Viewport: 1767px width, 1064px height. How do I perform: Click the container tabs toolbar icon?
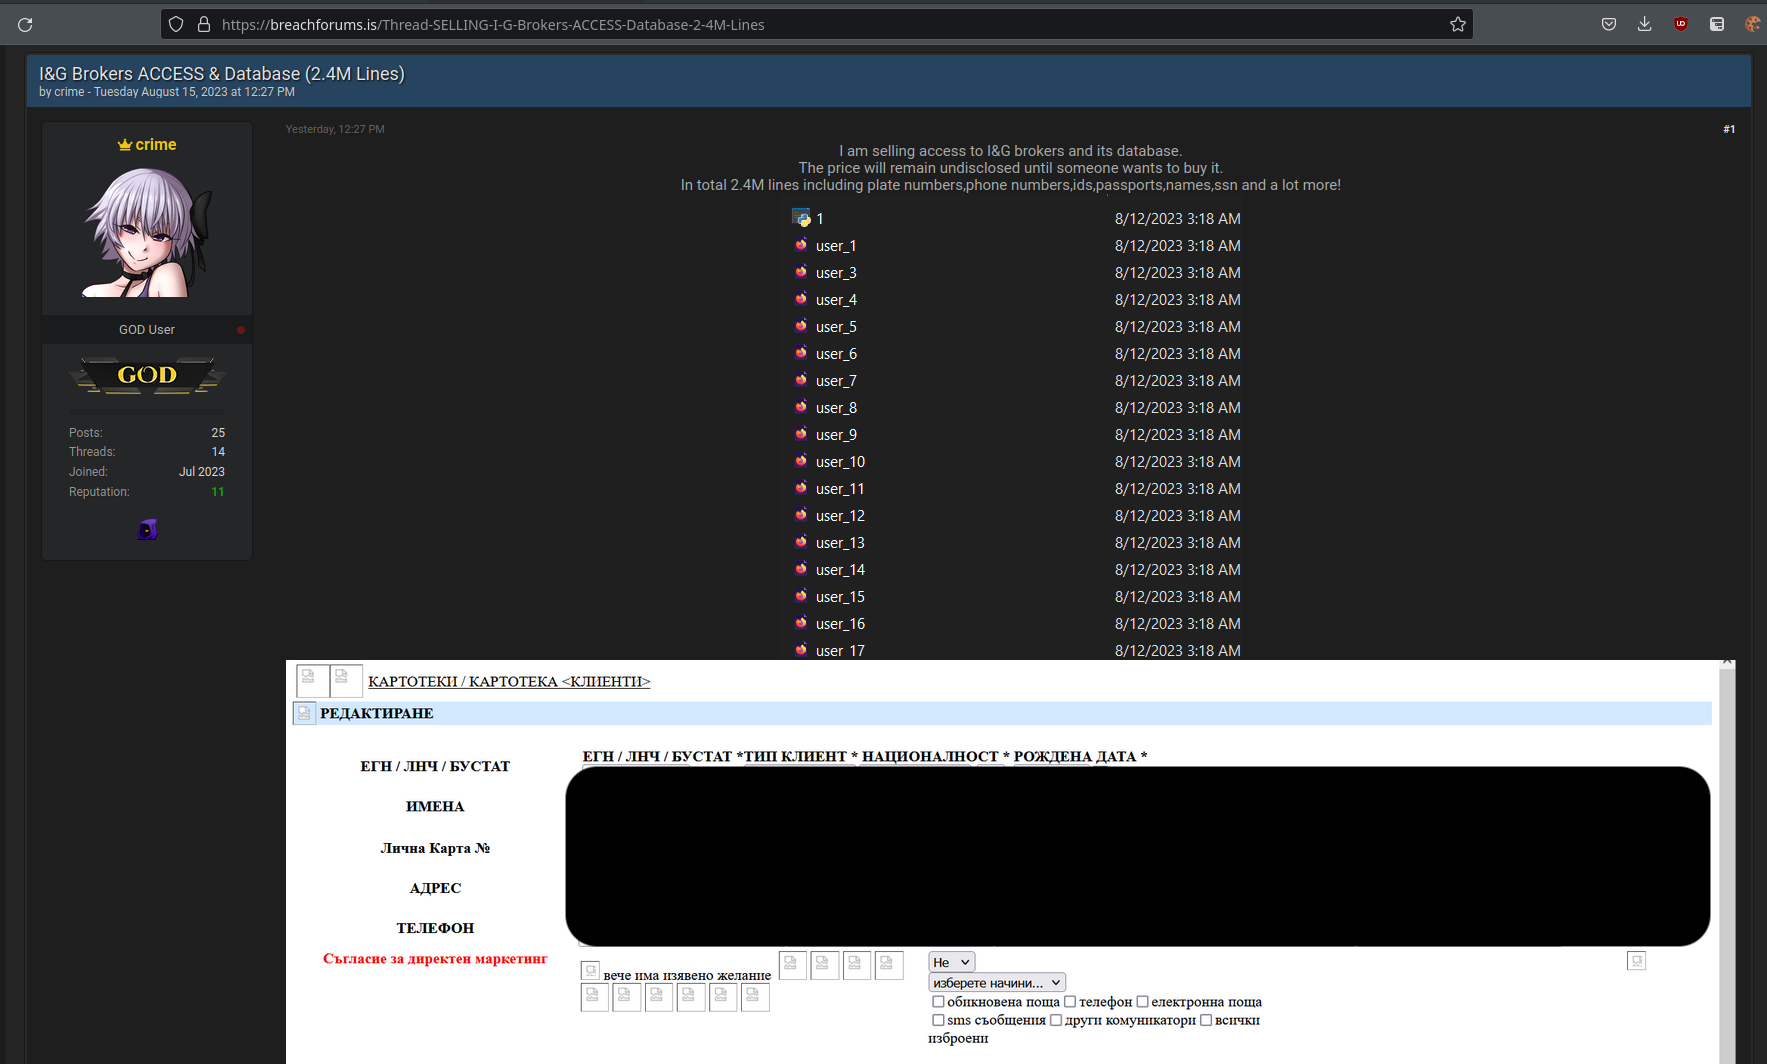click(1716, 24)
